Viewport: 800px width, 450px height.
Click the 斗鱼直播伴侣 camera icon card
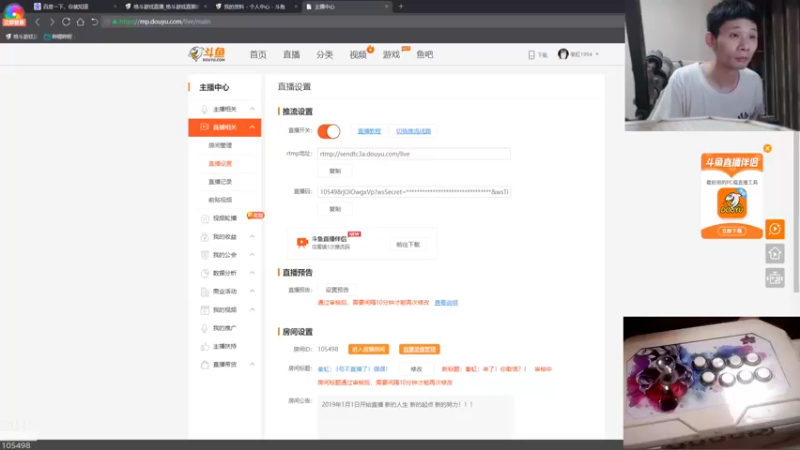coord(302,243)
